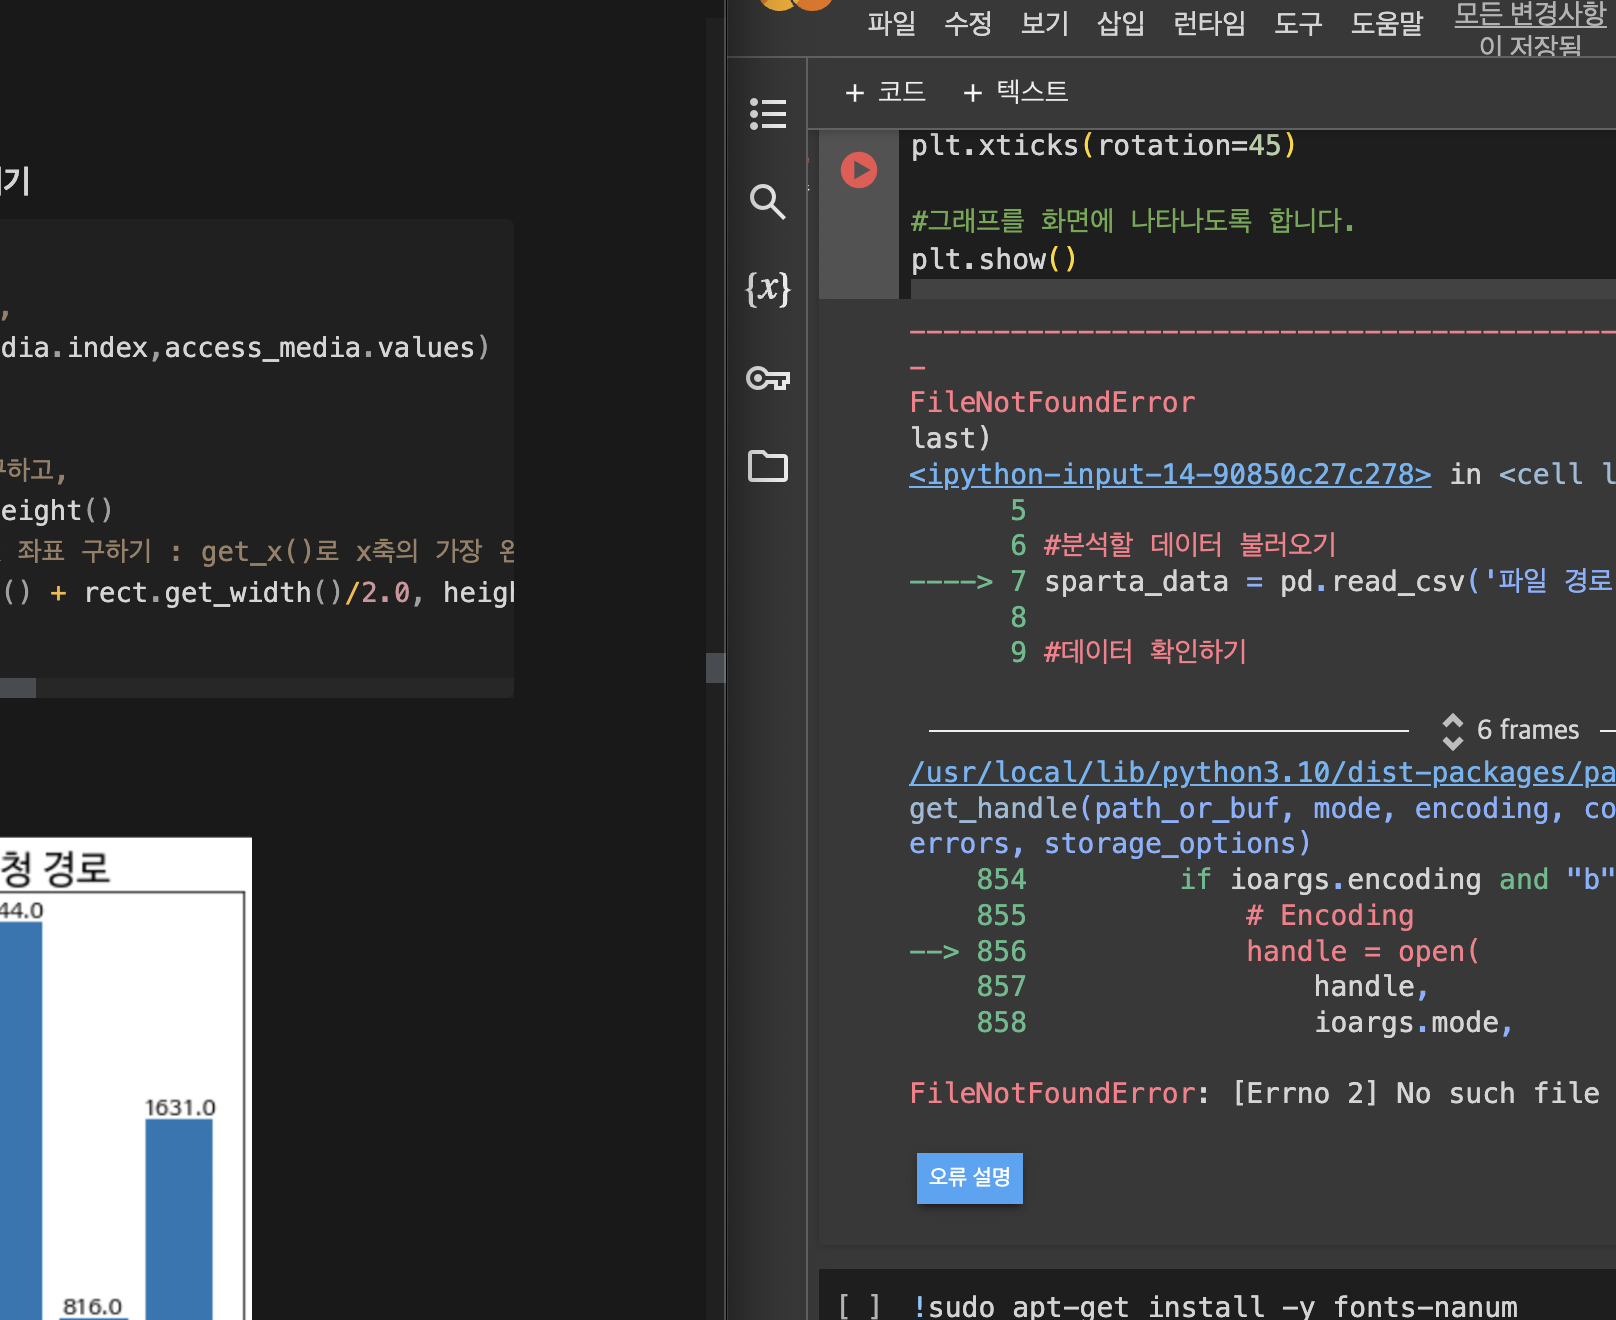Image resolution: width=1616 pixels, height=1320 pixels.
Task: Click the vertical scrollbar thumb of left window
Action: [715, 668]
